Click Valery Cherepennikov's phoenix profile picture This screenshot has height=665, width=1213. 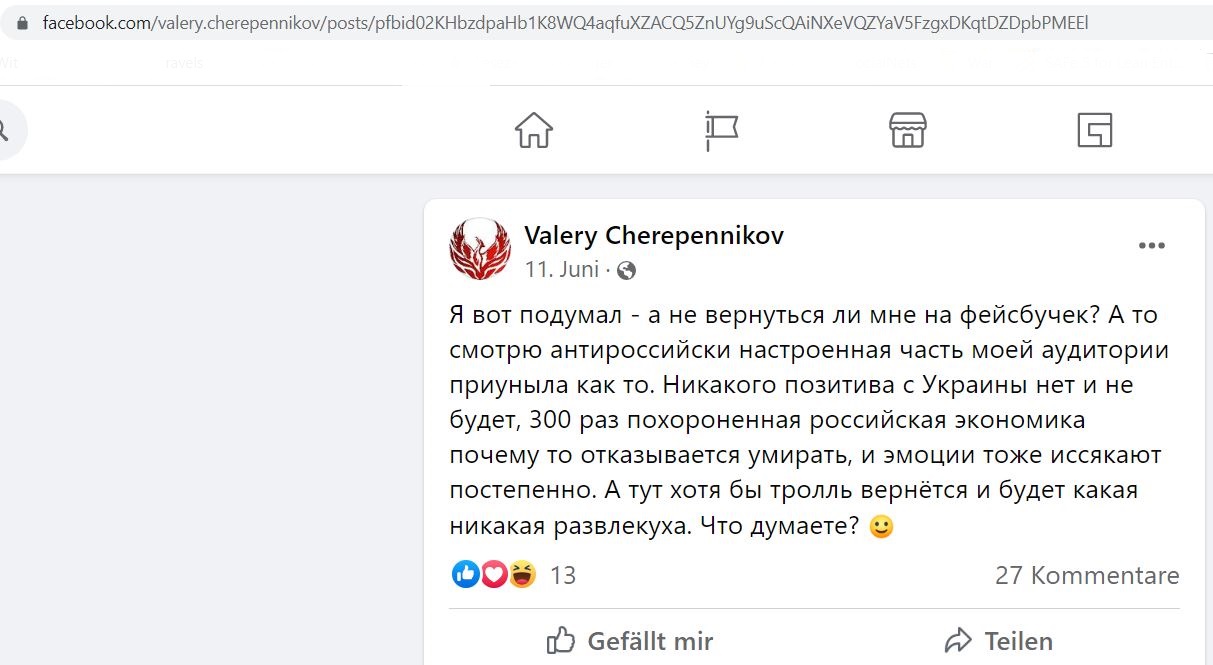480,249
